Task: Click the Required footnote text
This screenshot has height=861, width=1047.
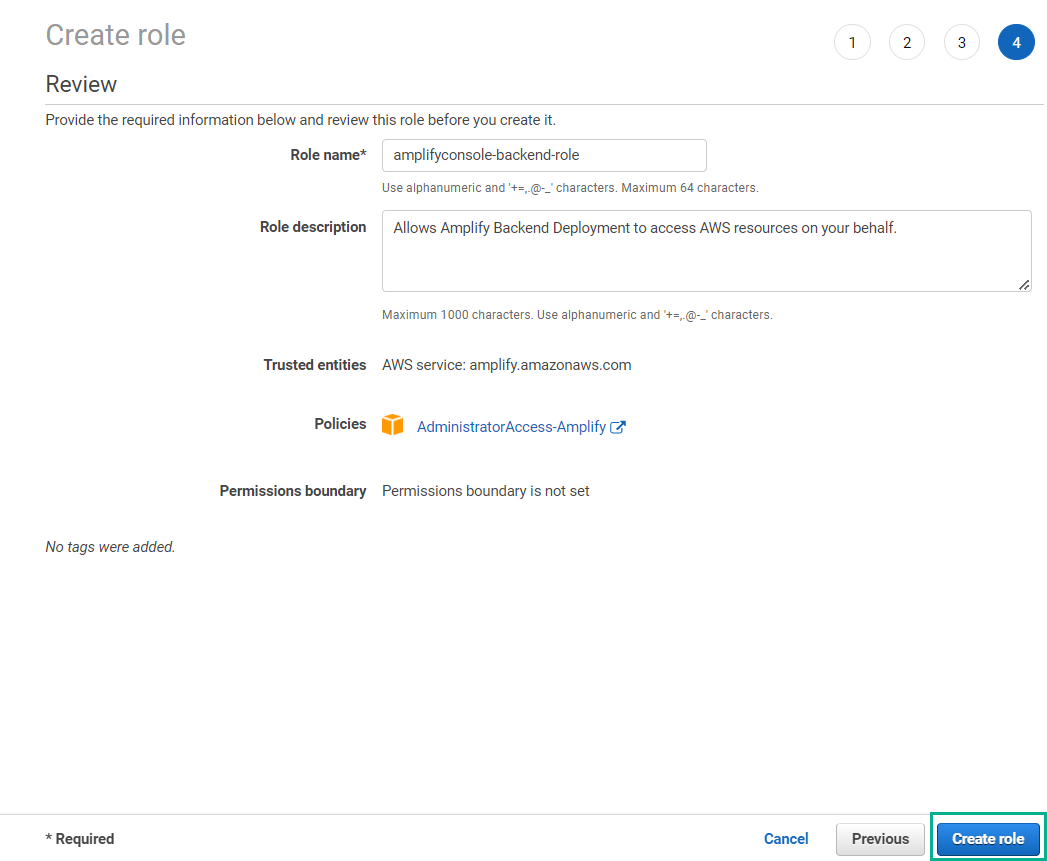Action: 79,839
